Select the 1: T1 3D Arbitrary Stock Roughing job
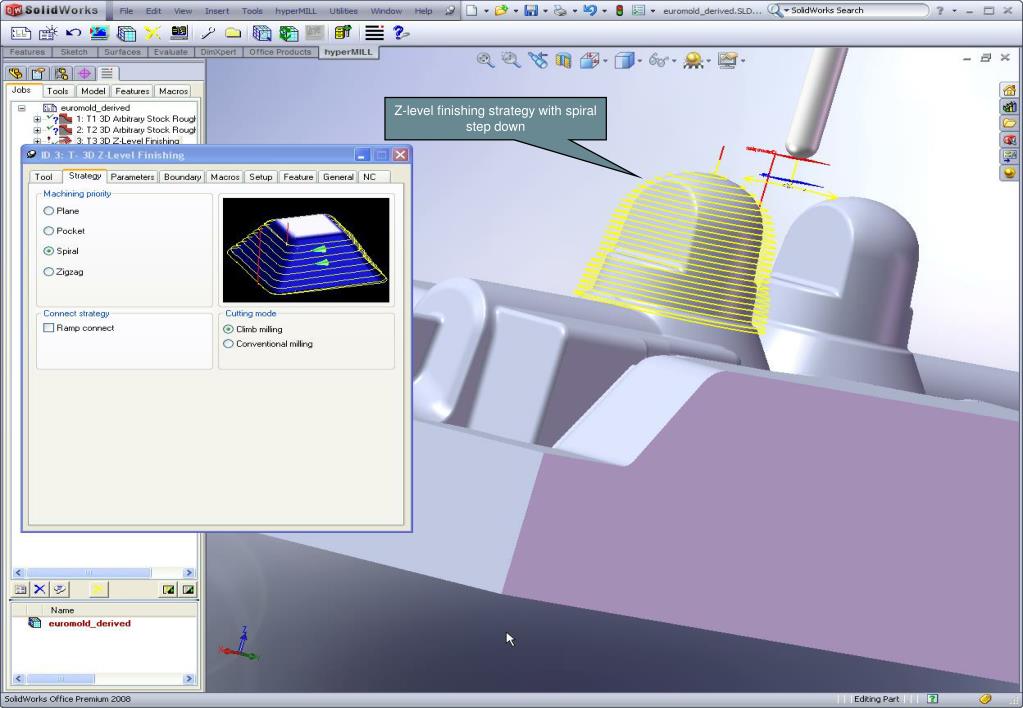This screenshot has height=708, width=1023. pyautogui.click(x=136, y=119)
